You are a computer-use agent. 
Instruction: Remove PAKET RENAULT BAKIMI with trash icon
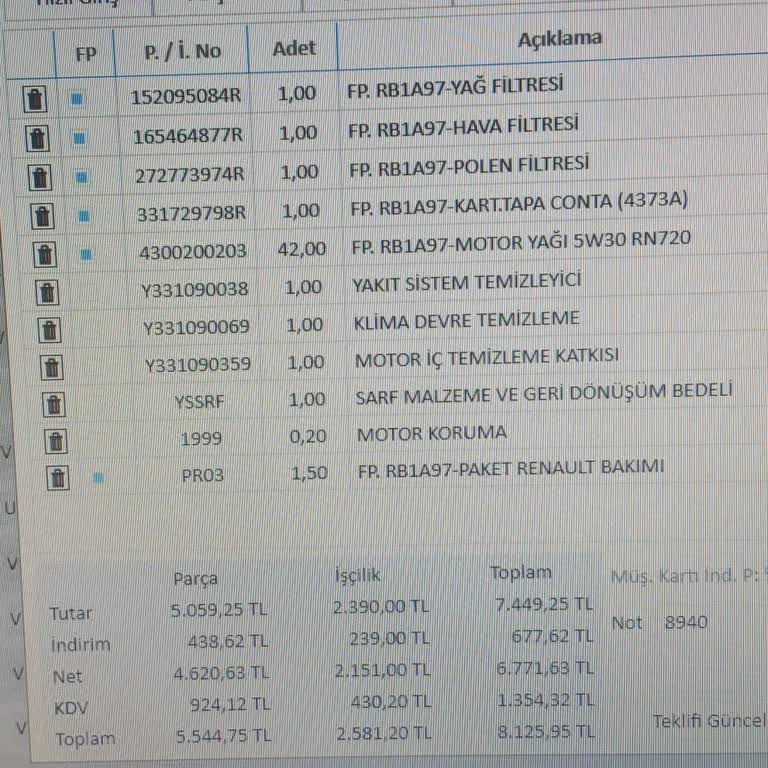pos(58,476)
